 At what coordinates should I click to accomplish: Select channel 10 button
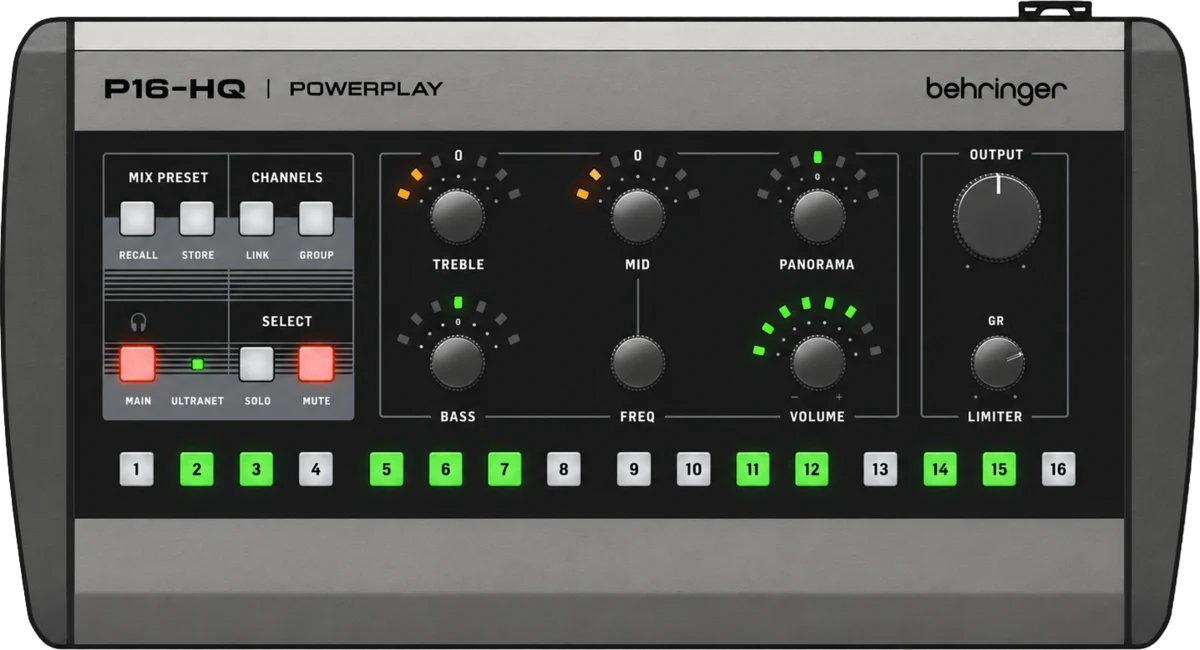(694, 469)
